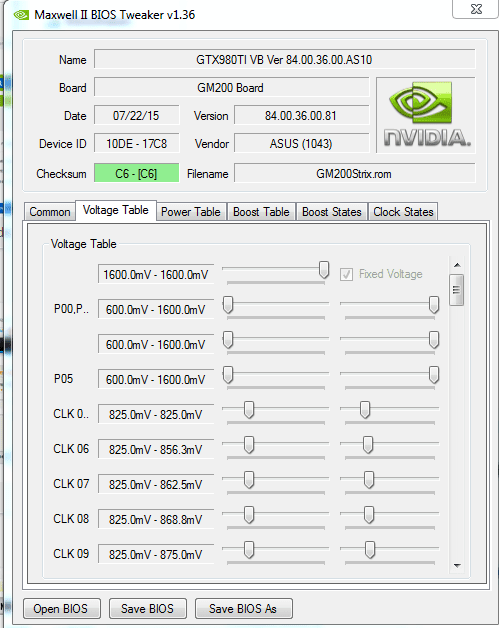Screen dimensions: 499x628
Task: Click the NVIDIA logo image
Action: click(426, 115)
